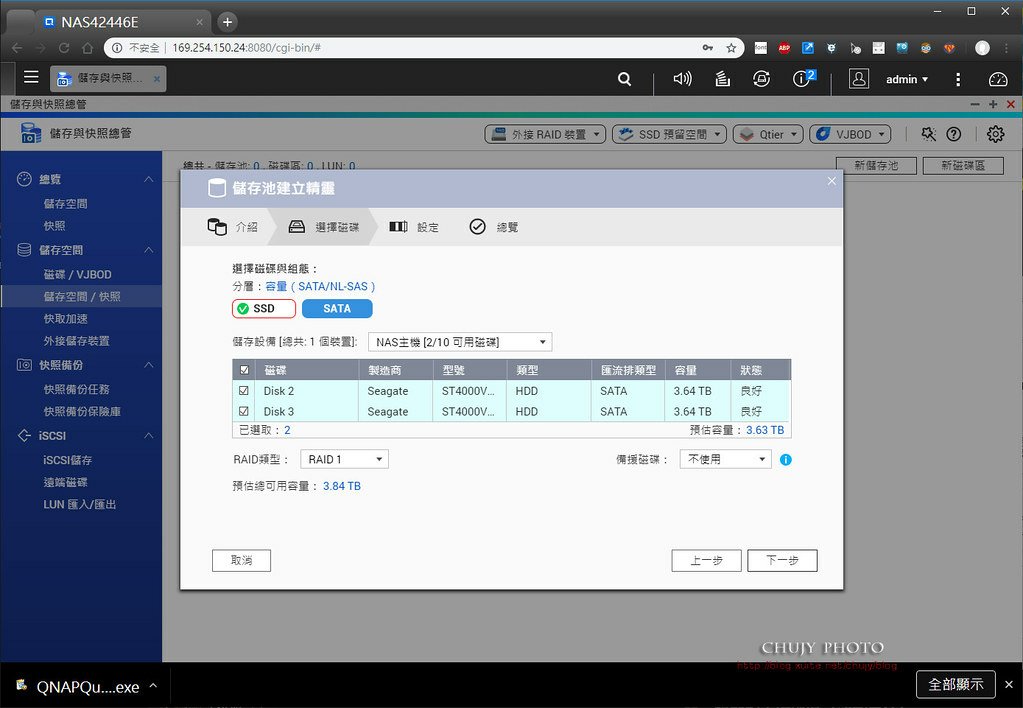Open external devices sync icon
Image resolution: width=1023 pixels, height=708 pixels.
coord(761,79)
